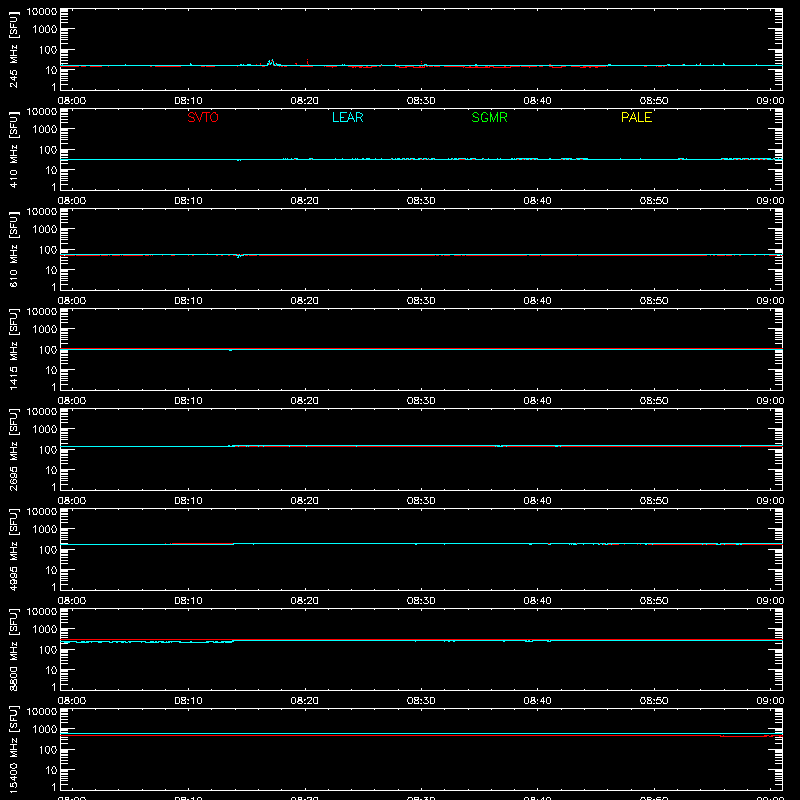The width and height of the screenshot is (800, 800).
Task: Click 08:50 label under the 410 MHz plot
Action: 654,201
